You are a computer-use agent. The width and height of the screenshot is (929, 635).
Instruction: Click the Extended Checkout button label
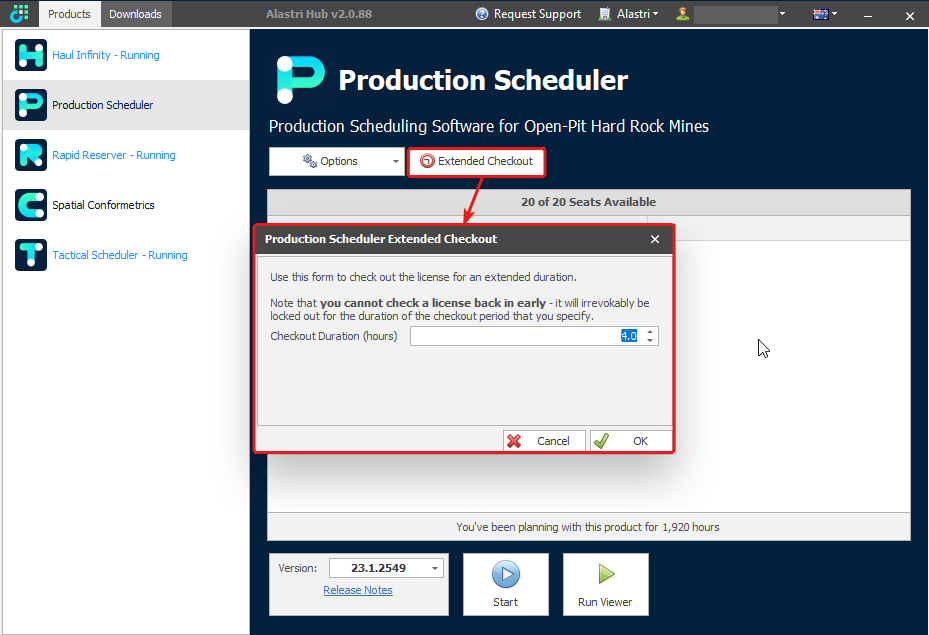coord(485,161)
